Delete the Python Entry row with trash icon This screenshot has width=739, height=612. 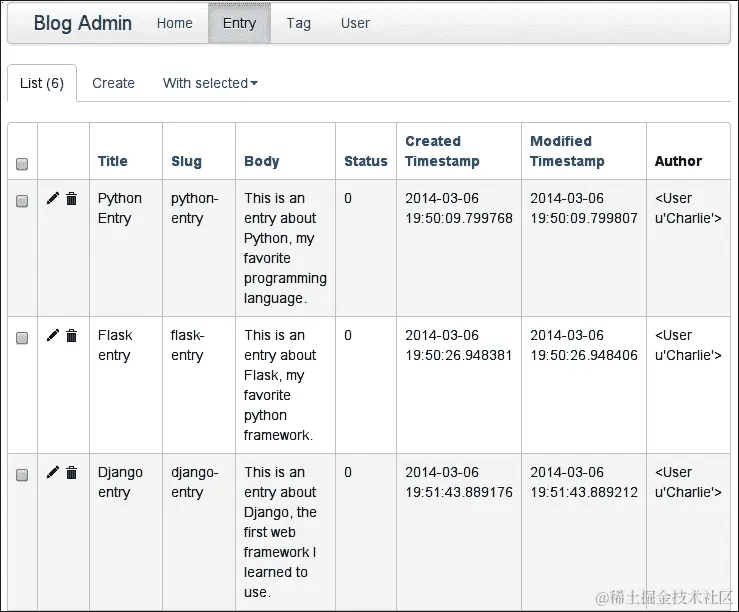click(71, 198)
